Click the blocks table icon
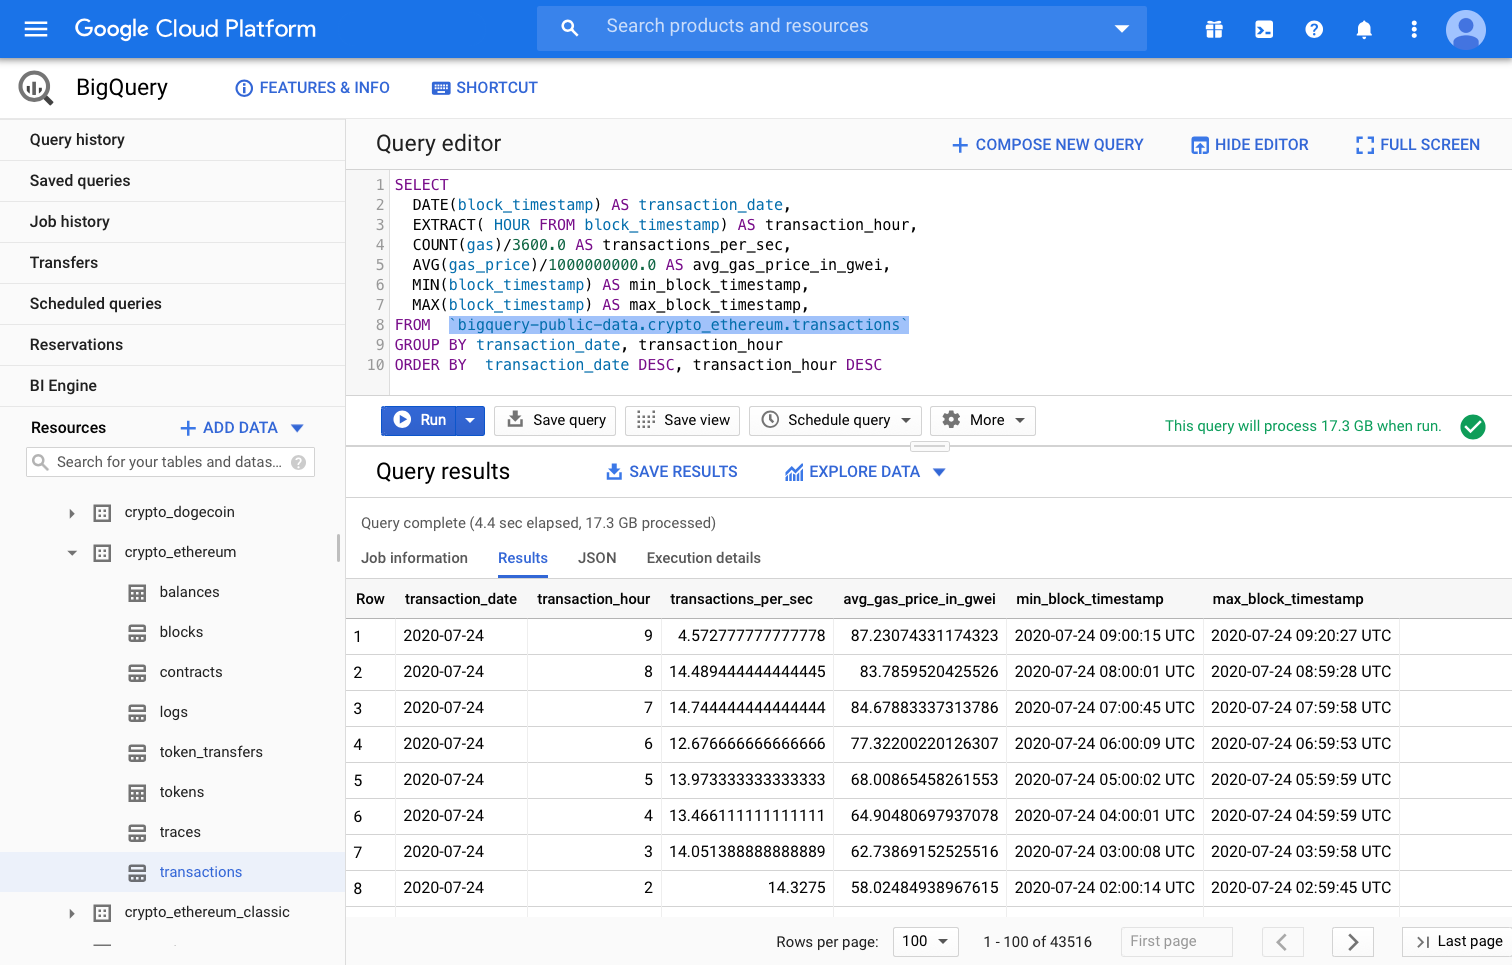This screenshot has width=1512, height=965. pyautogui.click(x=137, y=633)
